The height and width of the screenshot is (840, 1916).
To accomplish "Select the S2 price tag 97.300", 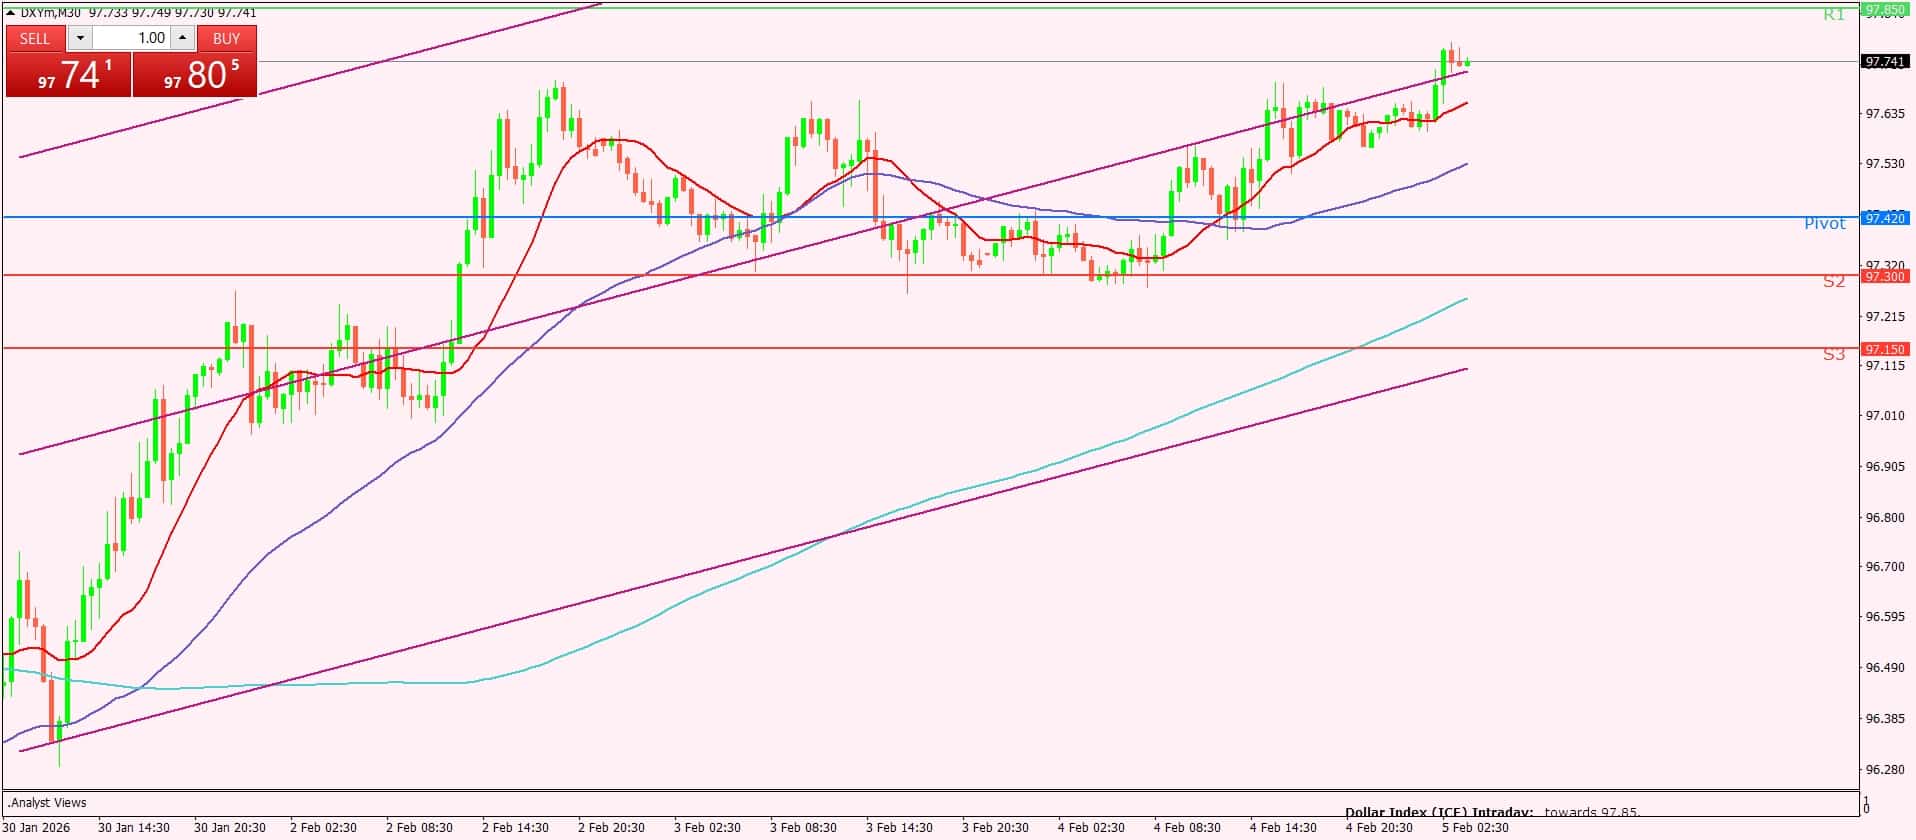I will coord(1884,276).
